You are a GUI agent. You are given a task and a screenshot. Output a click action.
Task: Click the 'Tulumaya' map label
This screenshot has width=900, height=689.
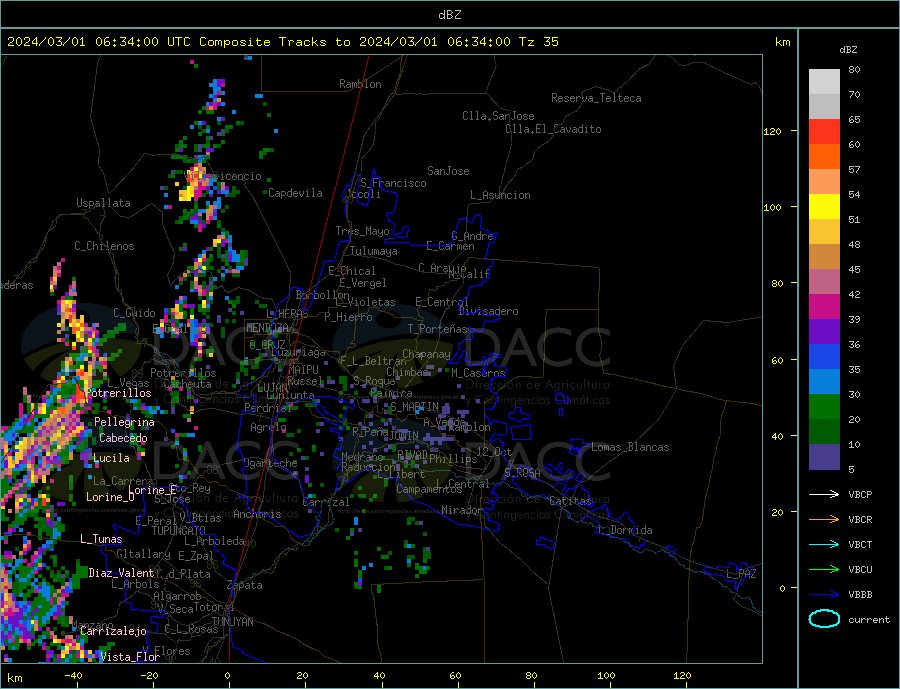point(374,251)
